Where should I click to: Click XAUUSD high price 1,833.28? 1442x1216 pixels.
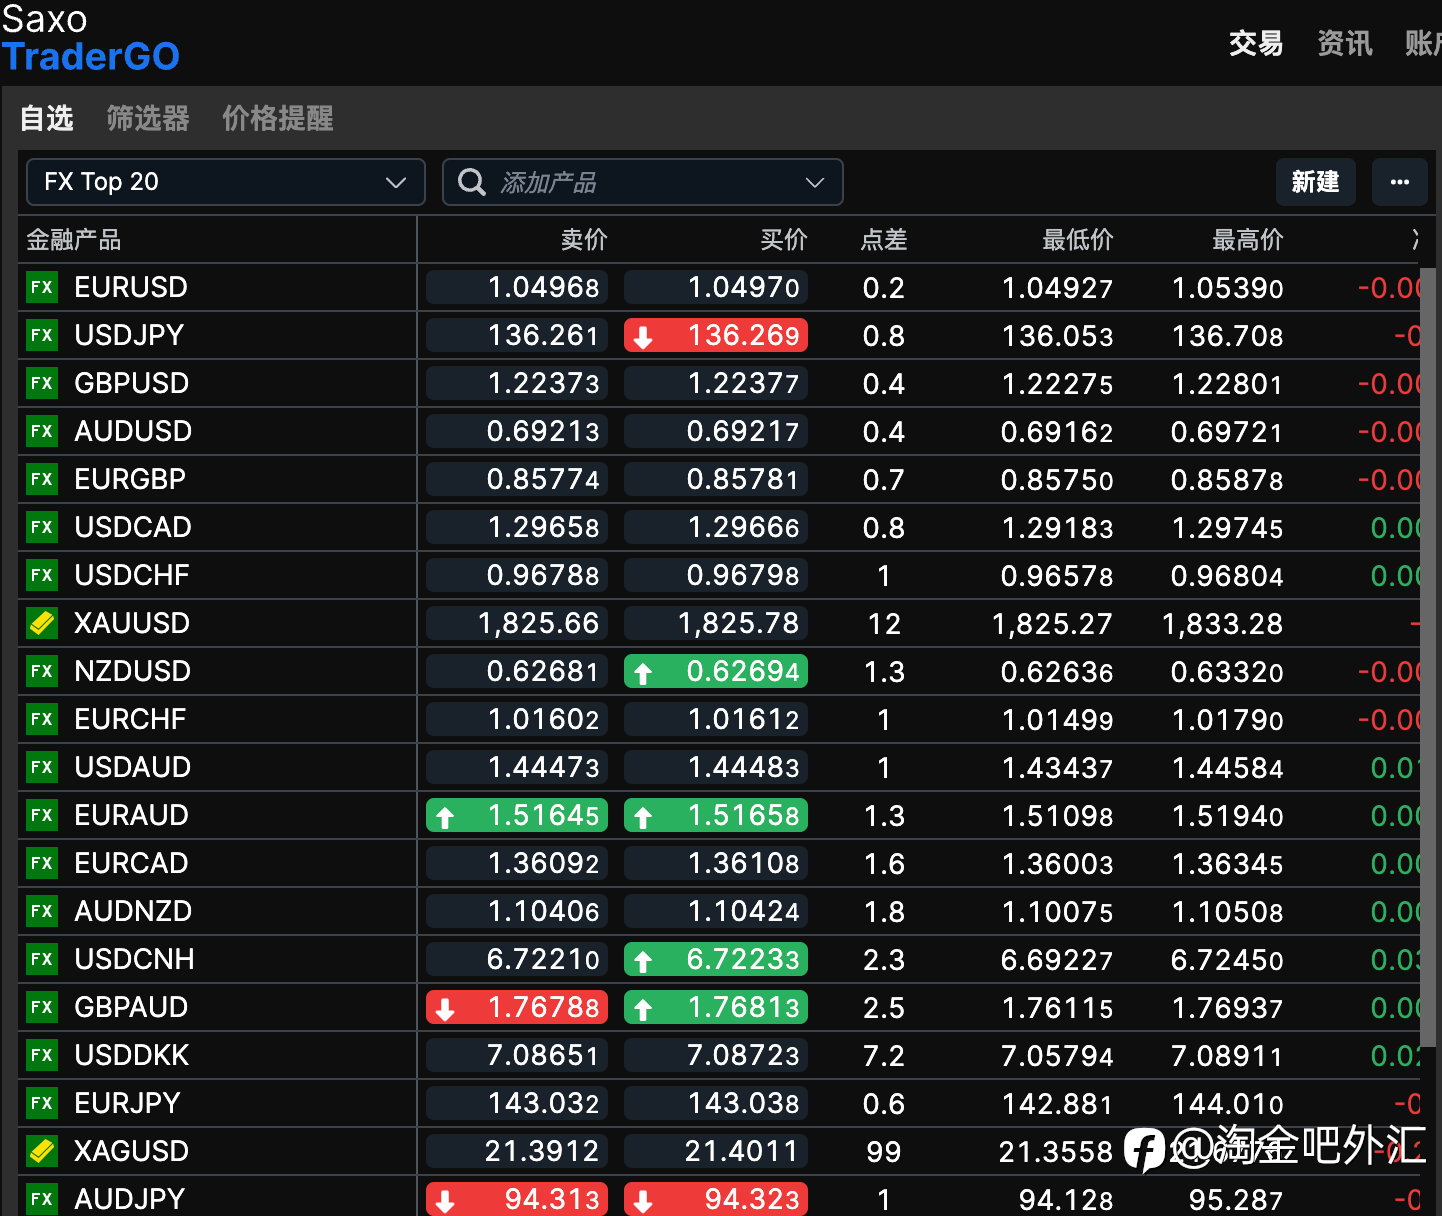(1222, 624)
